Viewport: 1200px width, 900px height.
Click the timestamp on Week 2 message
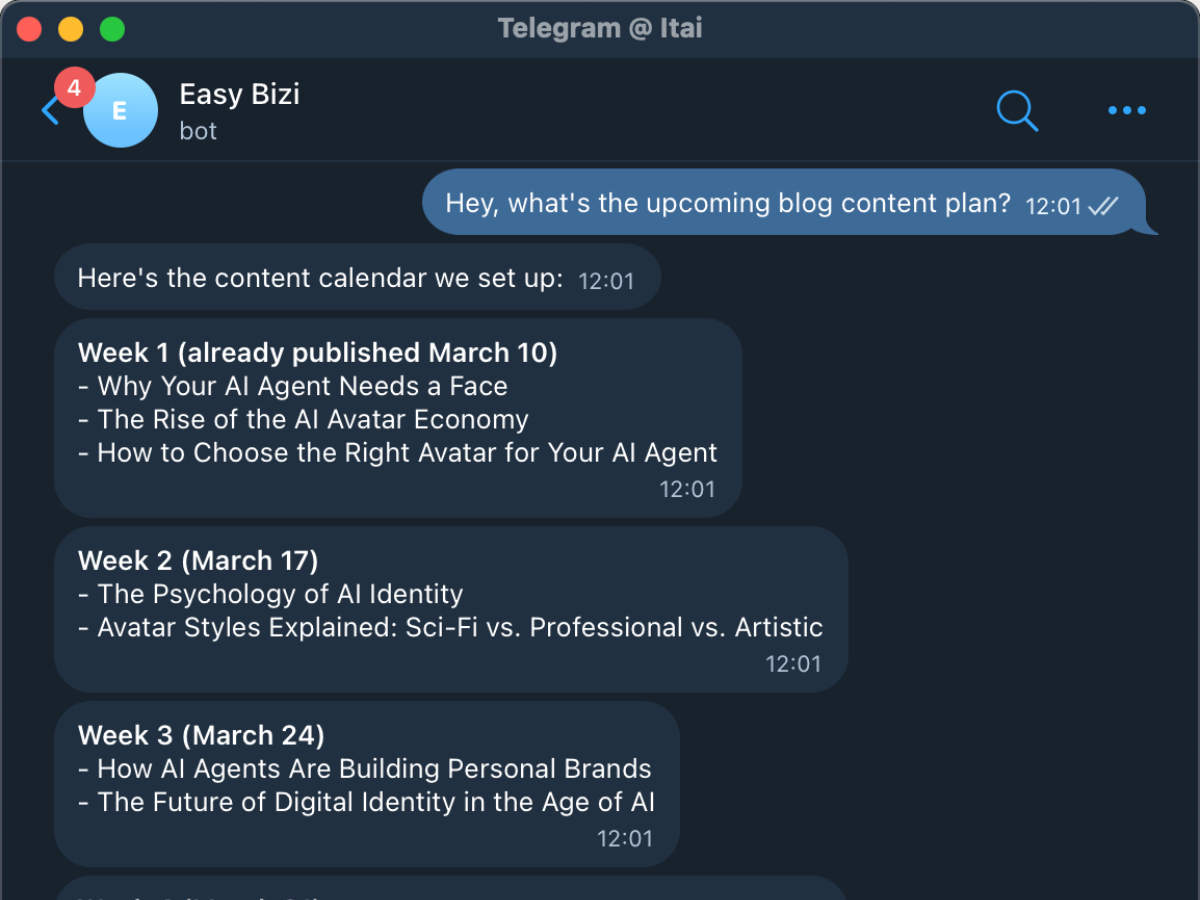click(x=793, y=664)
